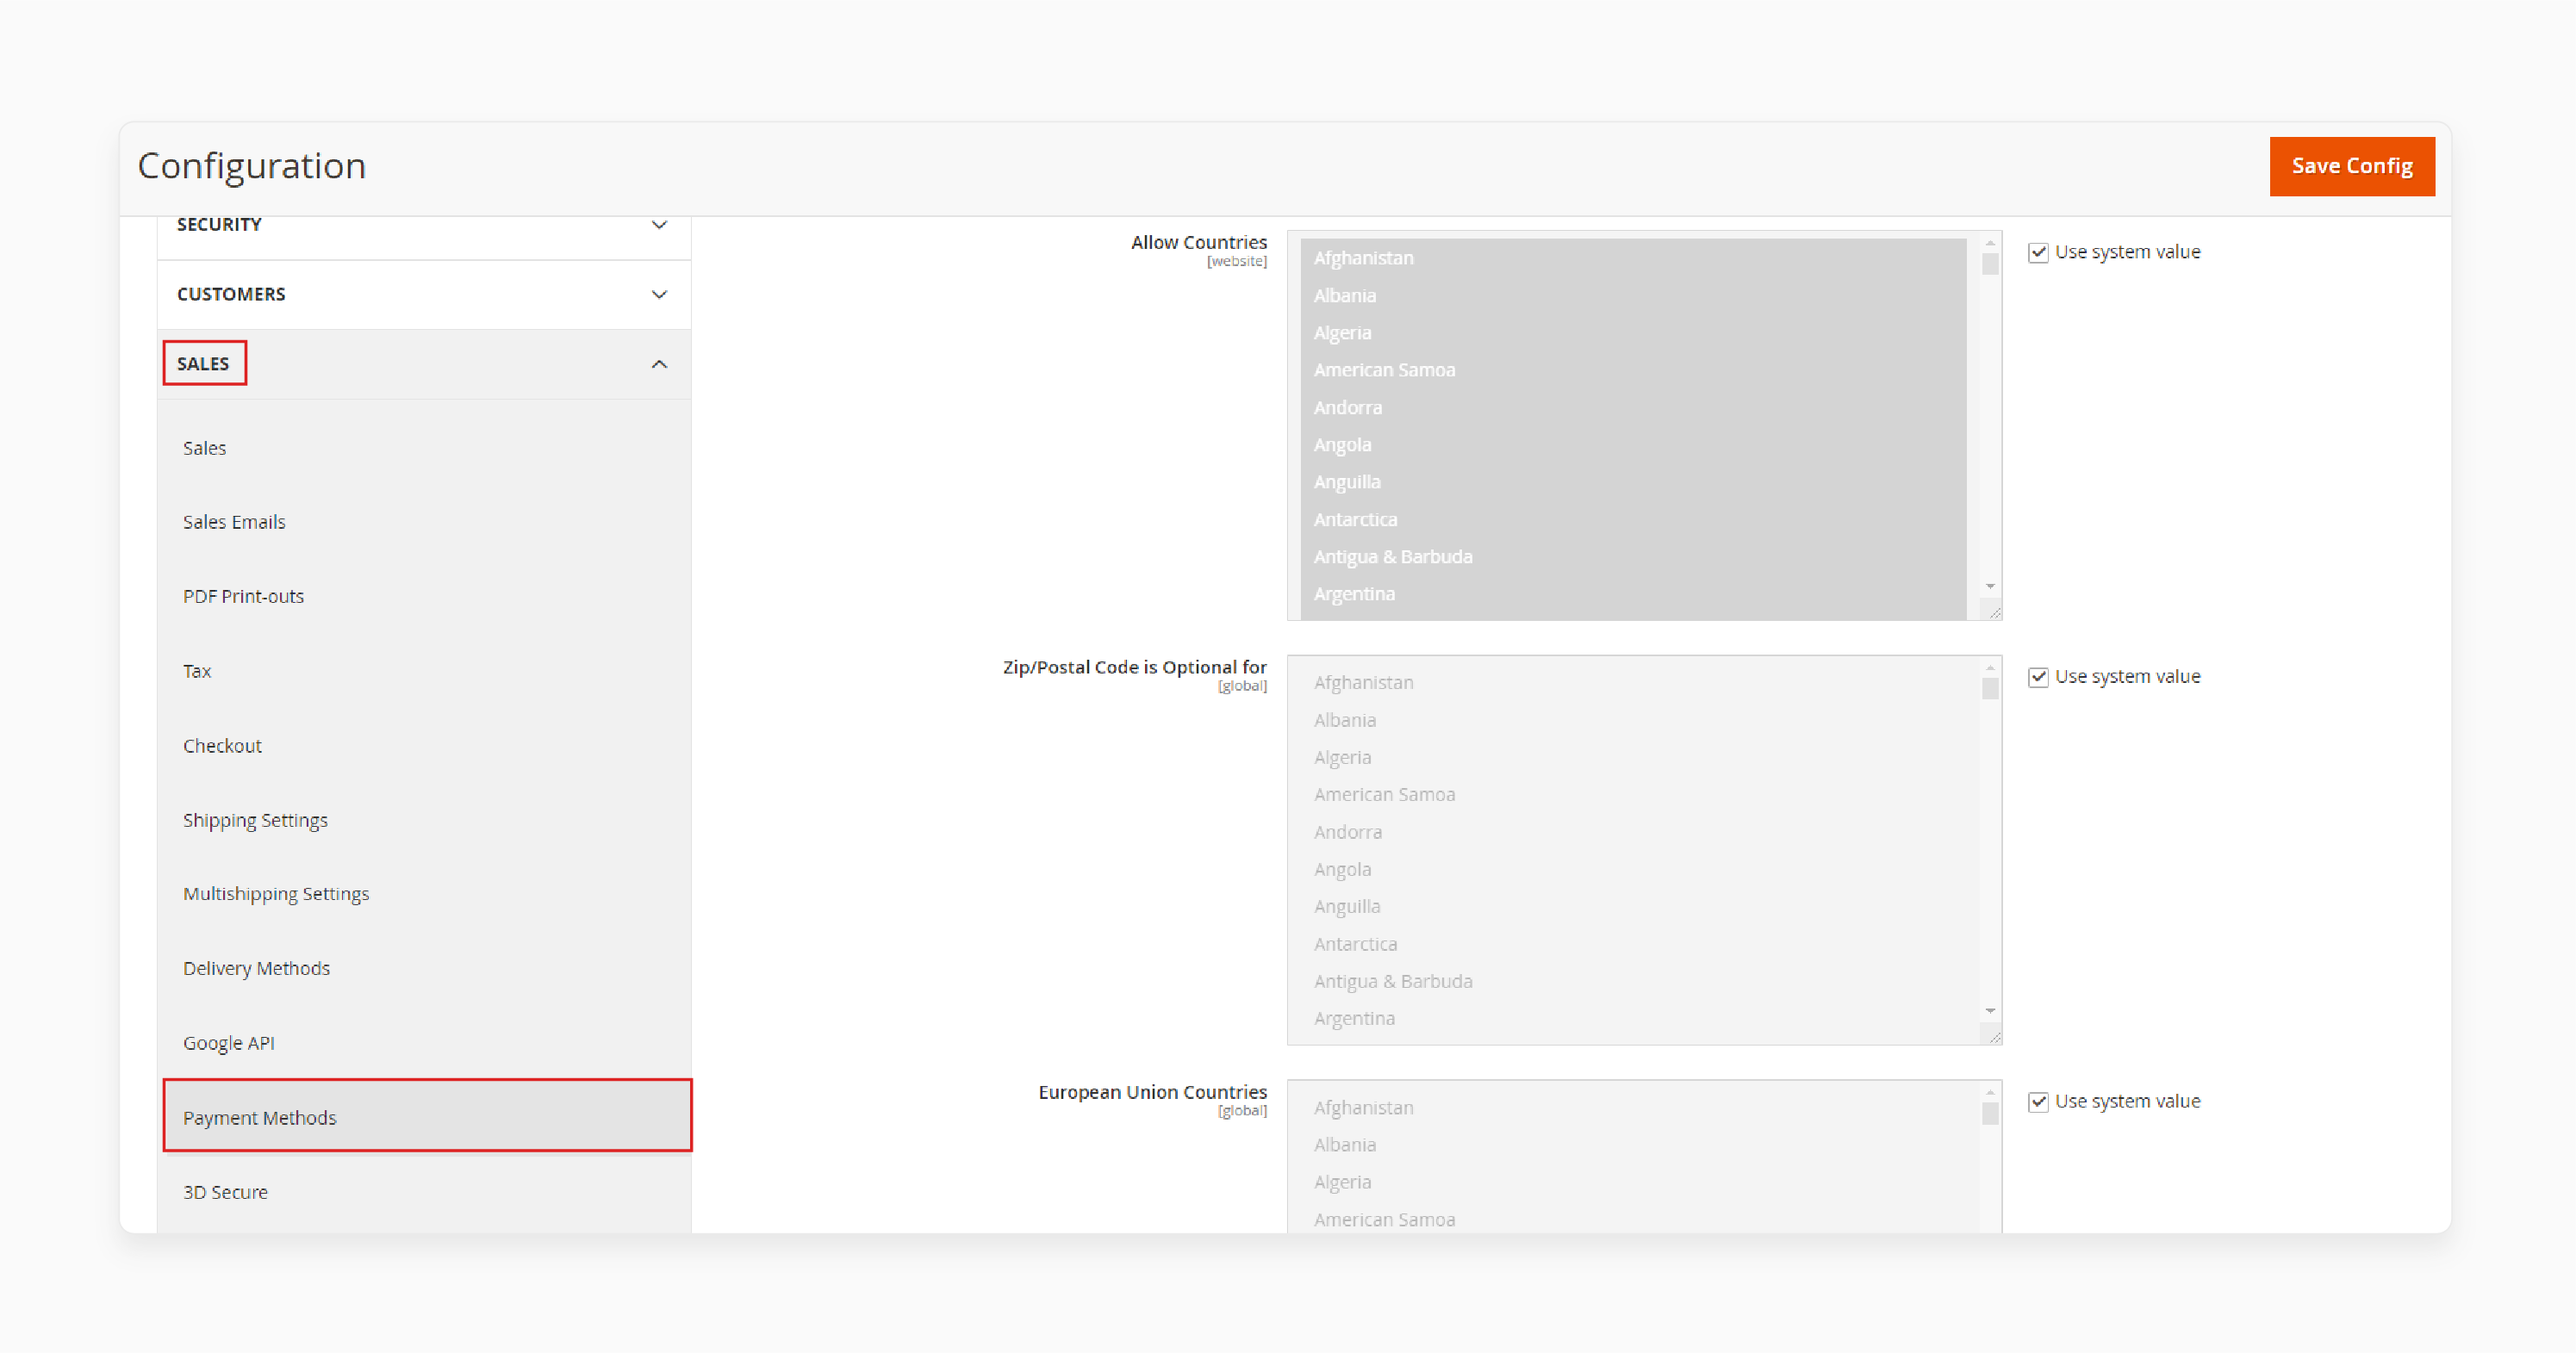
Task: Toggle Use system value for Allow Countries
Action: [x=2039, y=251]
